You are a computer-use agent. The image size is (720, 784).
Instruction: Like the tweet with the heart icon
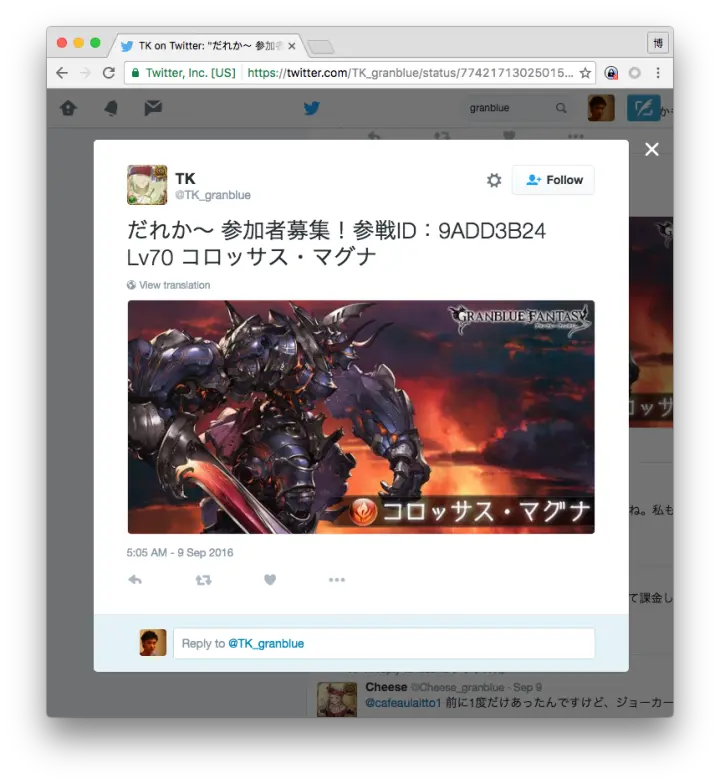pos(270,580)
